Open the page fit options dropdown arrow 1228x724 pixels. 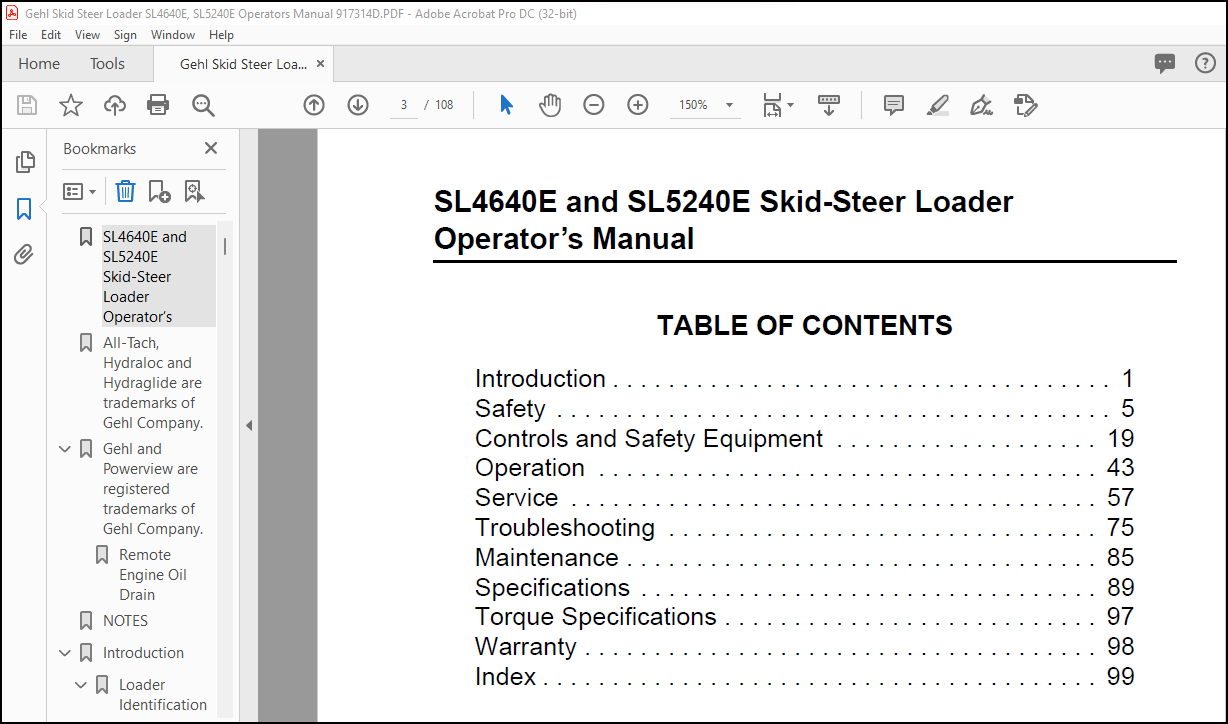[x=791, y=105]
